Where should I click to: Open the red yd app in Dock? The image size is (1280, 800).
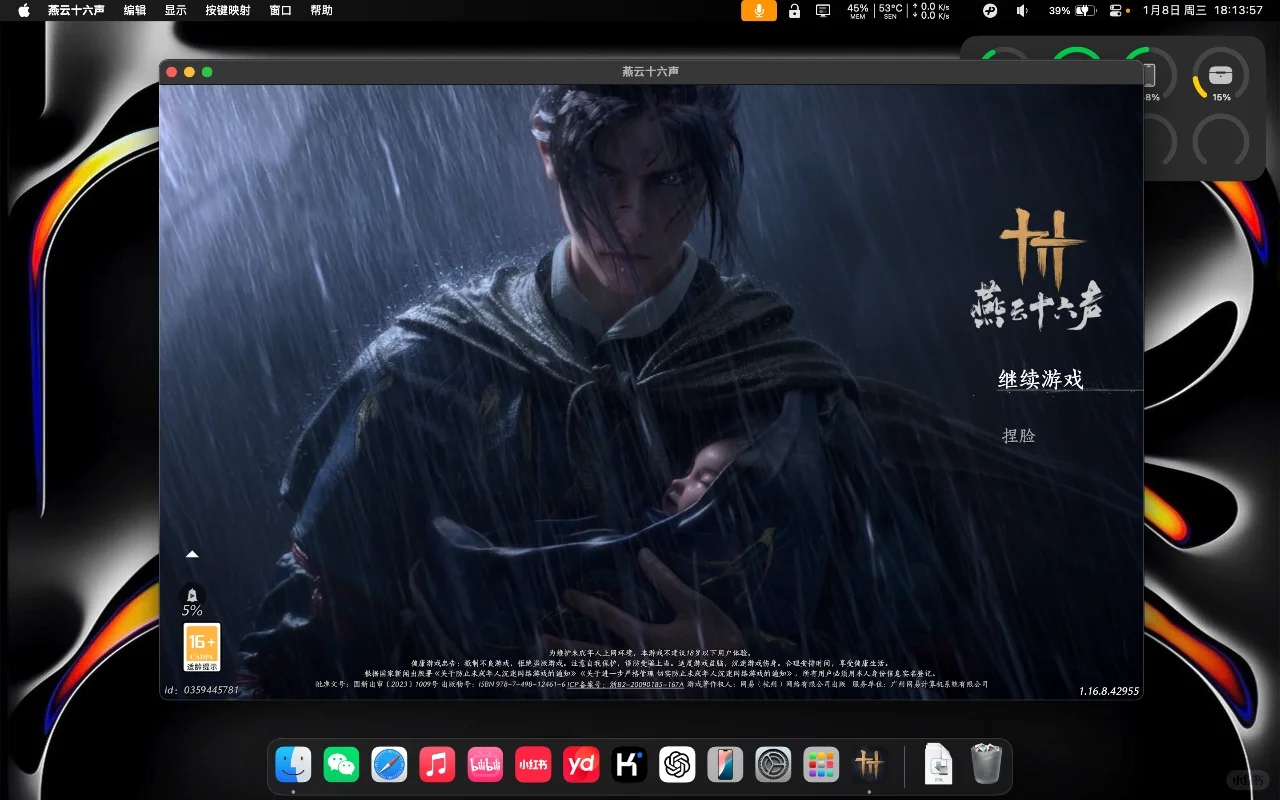coord(581,765)
